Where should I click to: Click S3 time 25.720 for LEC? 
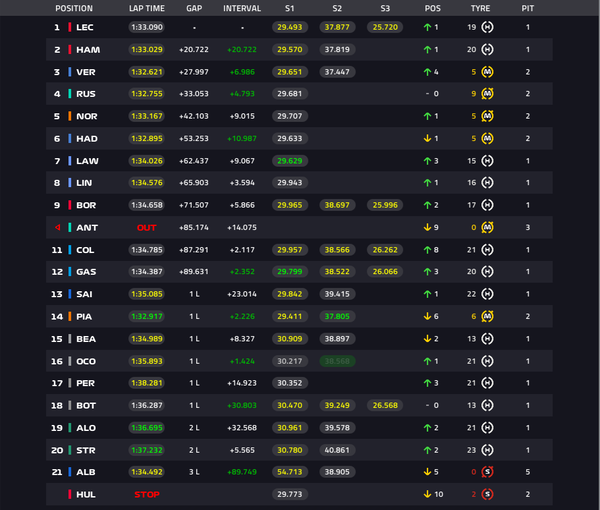point(385,27)
